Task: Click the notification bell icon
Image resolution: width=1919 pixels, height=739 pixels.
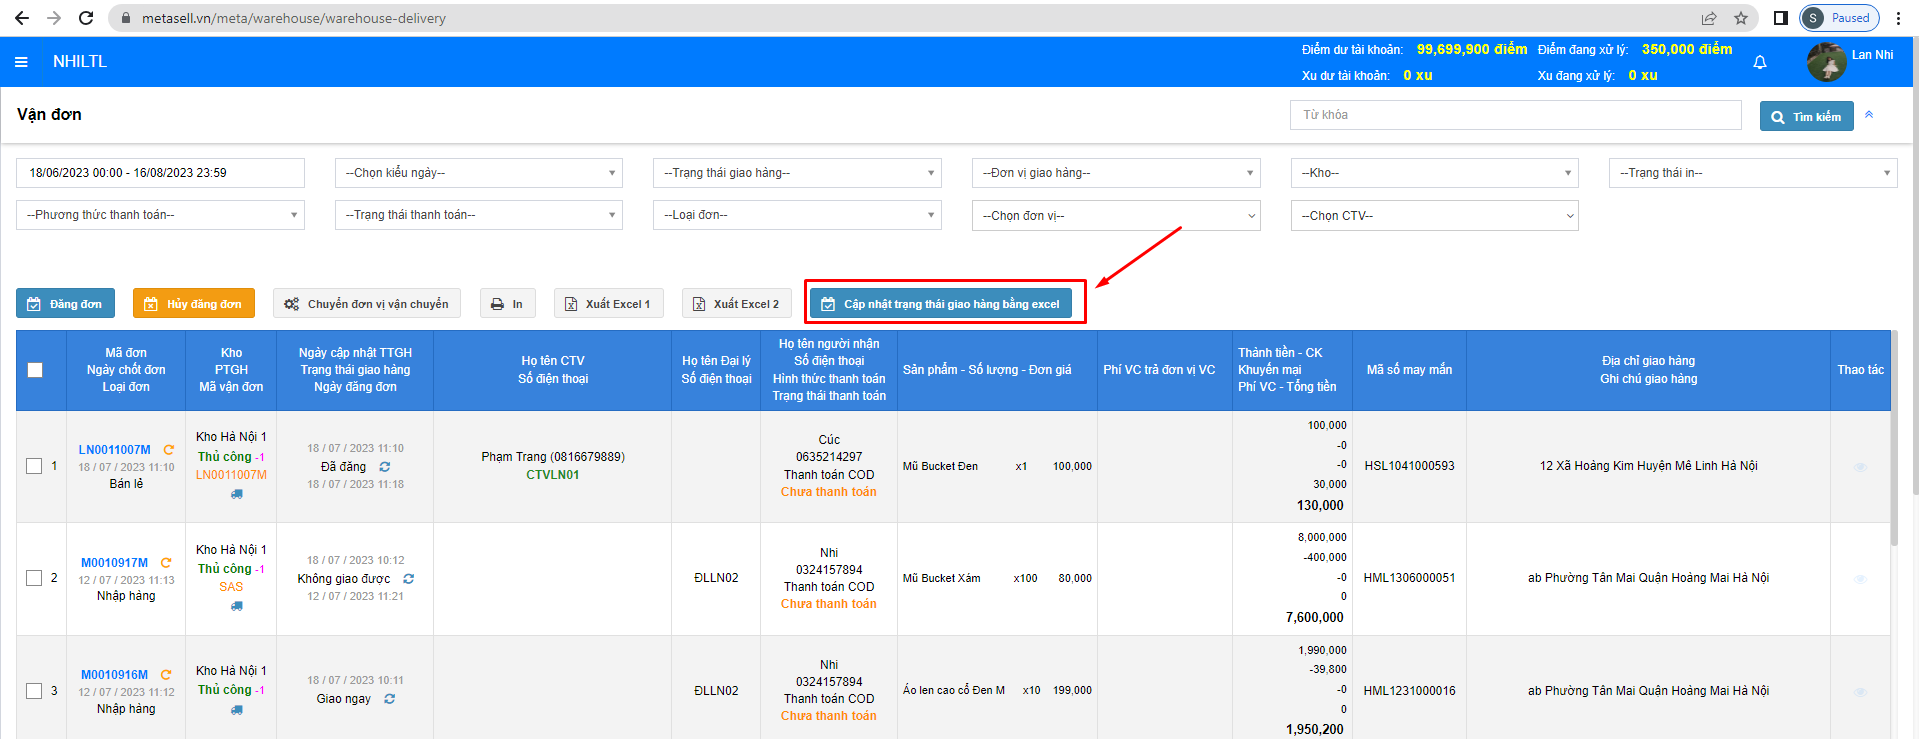Action: point(1760,62)
